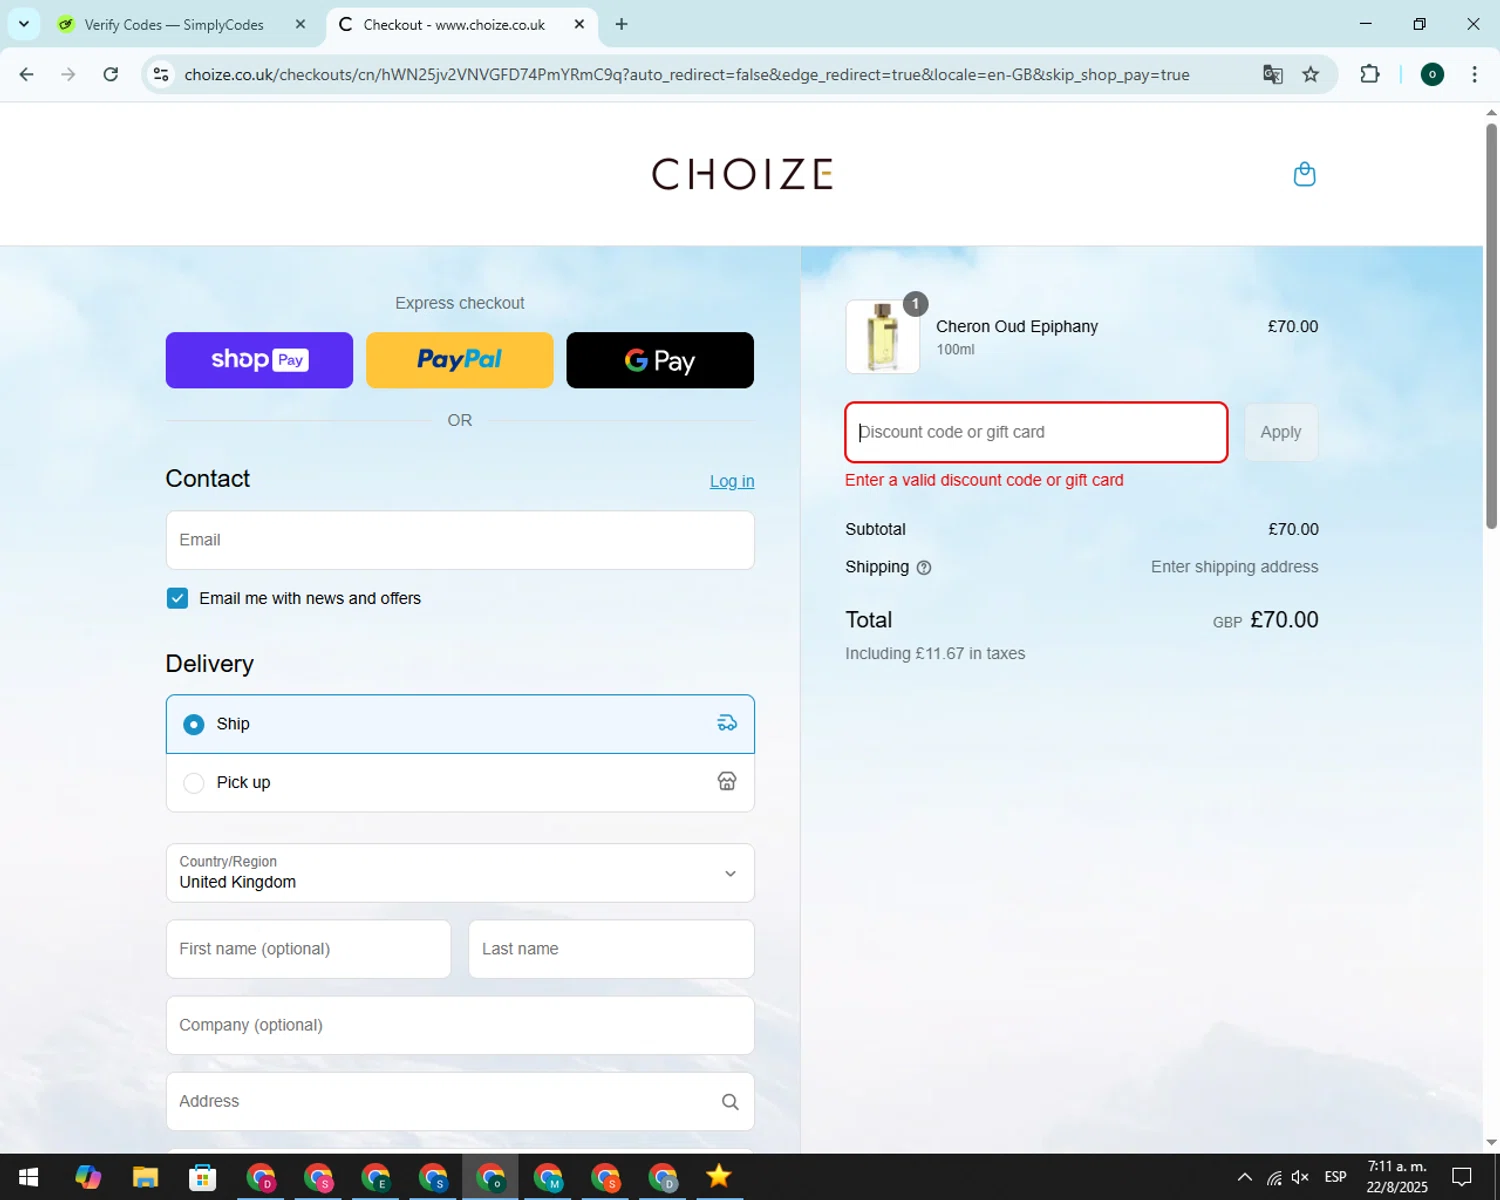Close the Verify Codes tab
Screen dimensions: 1500x1200
point(300,24)
